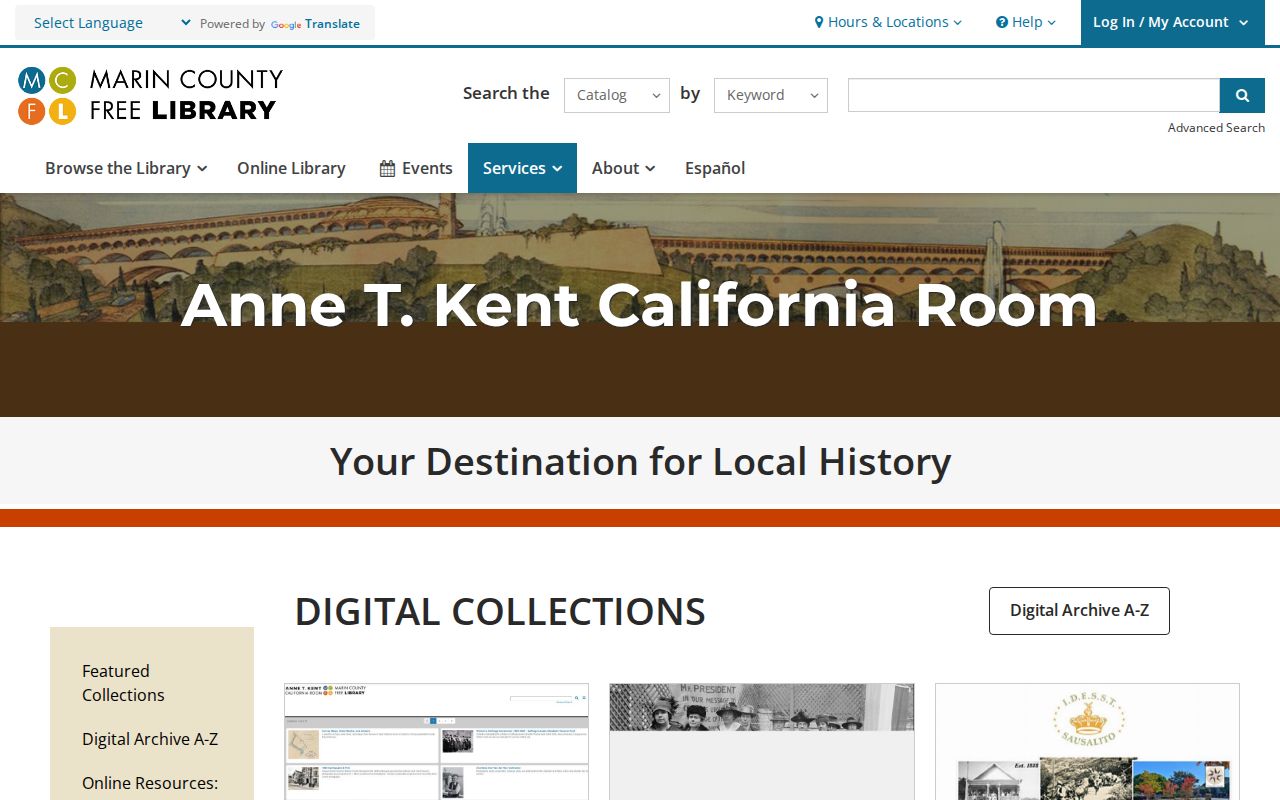Click the Anne T. Kent California Room title
This screenshot has width=1280, height=800.
click(x=639, y=304)
